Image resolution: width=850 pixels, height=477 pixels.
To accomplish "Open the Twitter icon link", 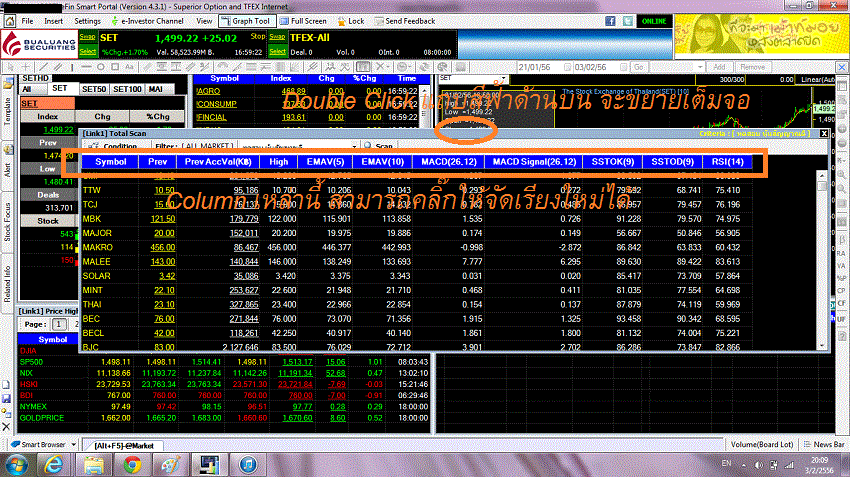I will point(627,21).
